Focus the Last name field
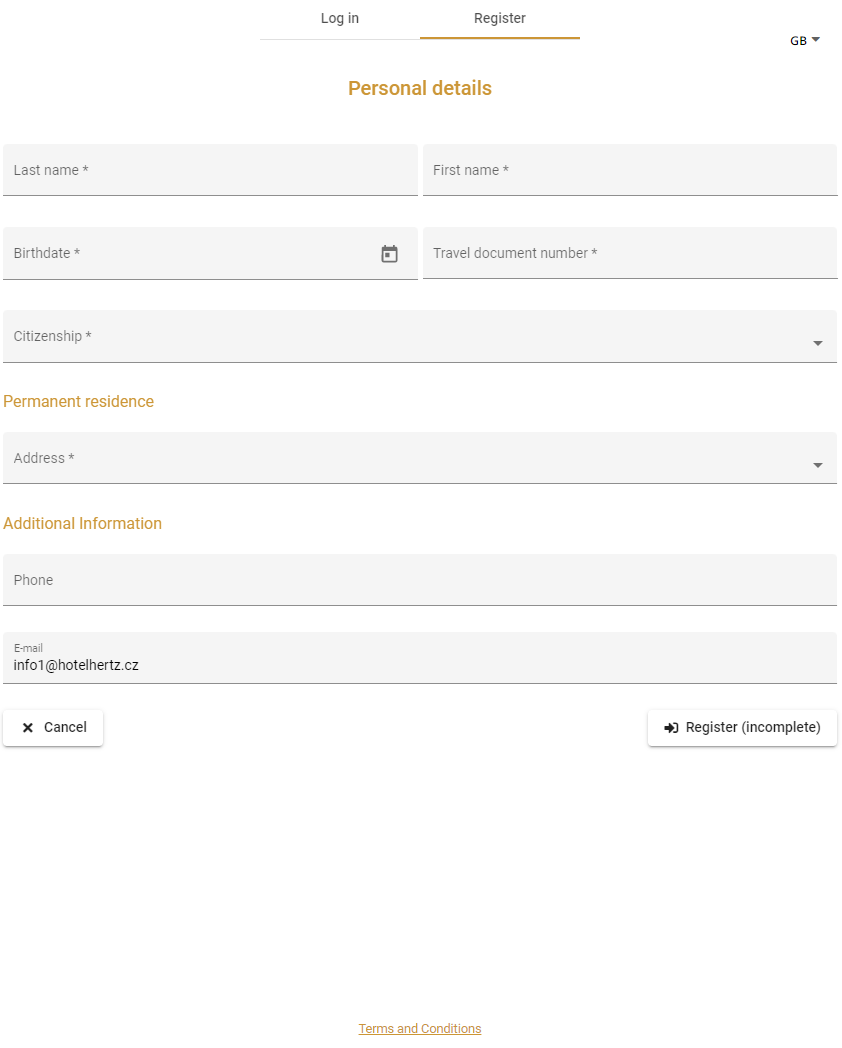Screen dimensions: 842x1048 (210, 170)
